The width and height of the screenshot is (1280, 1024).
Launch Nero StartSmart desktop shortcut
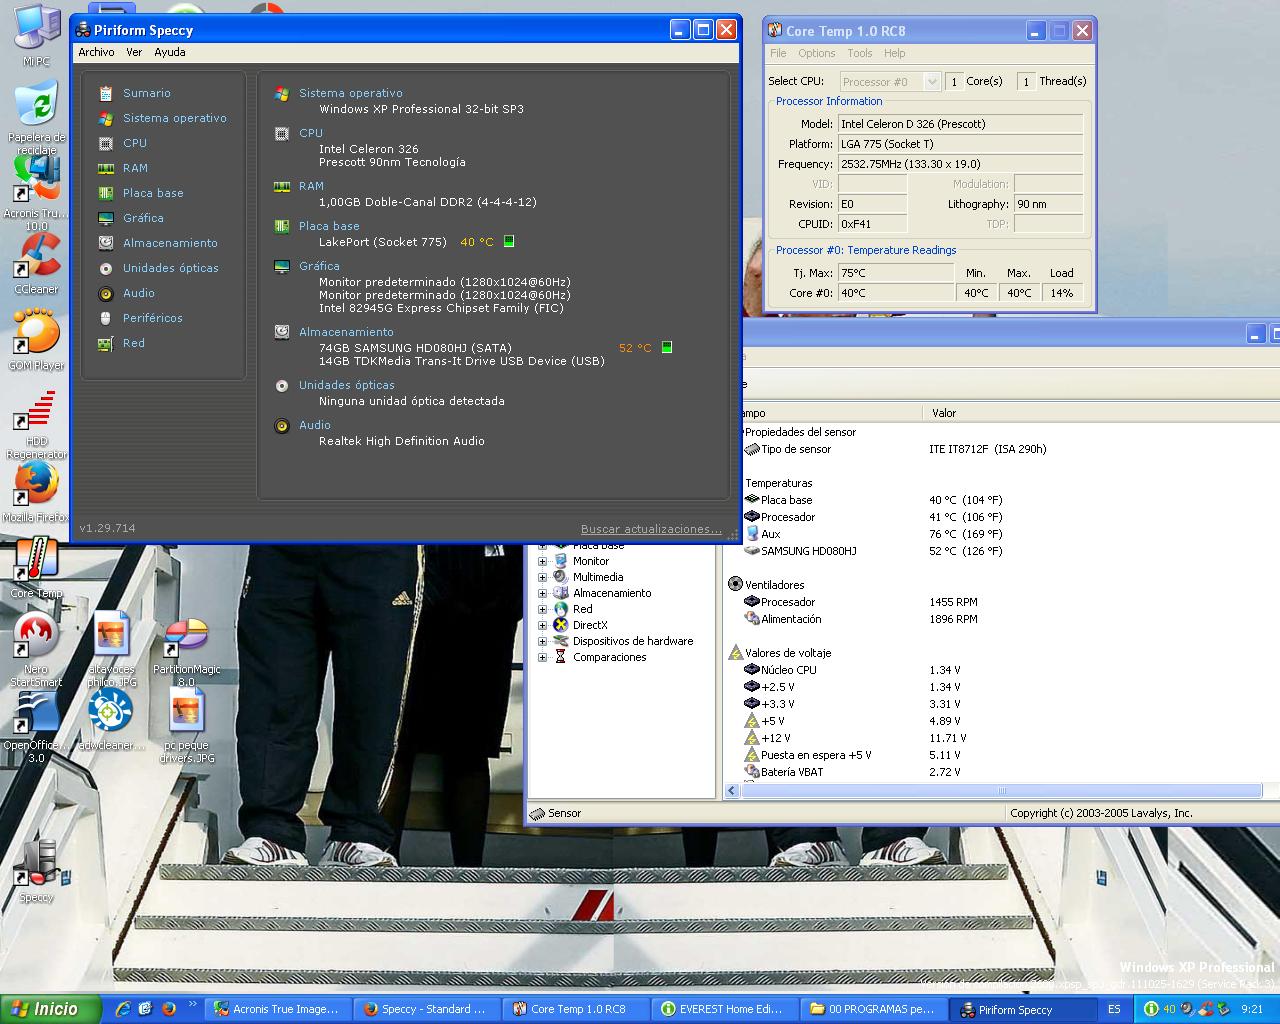(36, 650)
